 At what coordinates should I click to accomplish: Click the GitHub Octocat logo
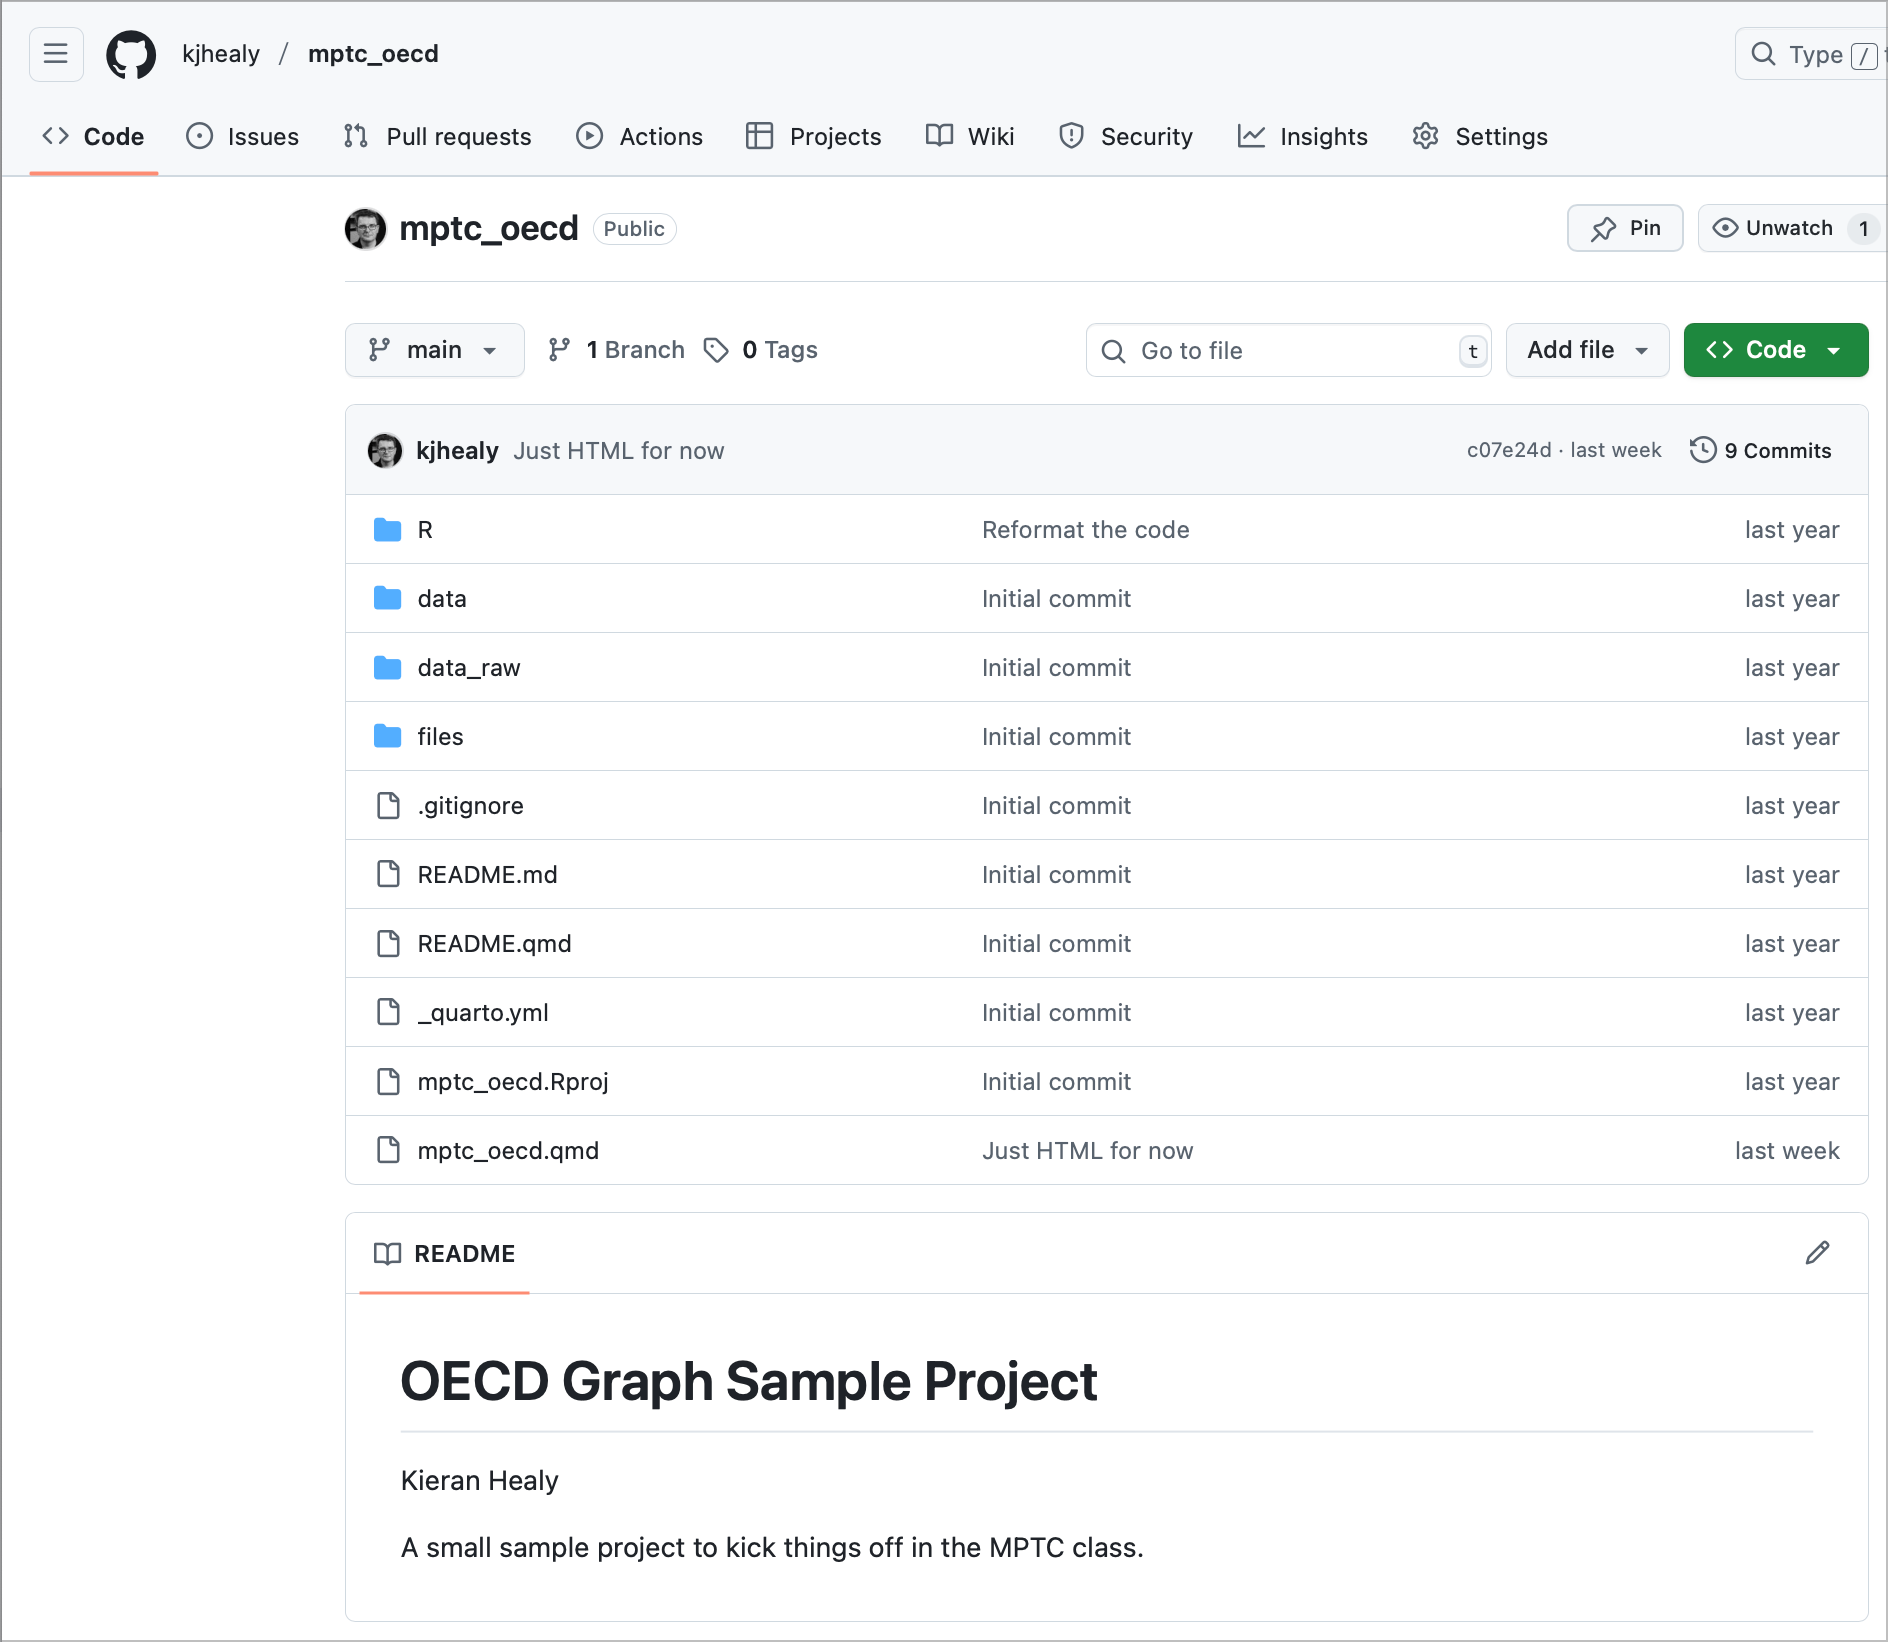point(131,54)
